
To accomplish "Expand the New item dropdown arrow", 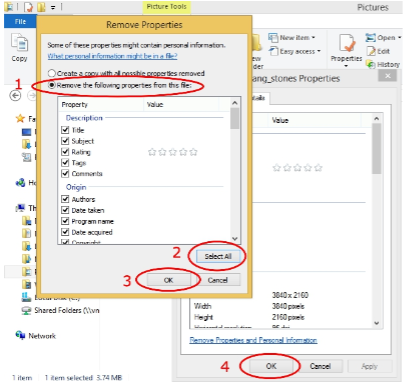I will coord(313,38).
